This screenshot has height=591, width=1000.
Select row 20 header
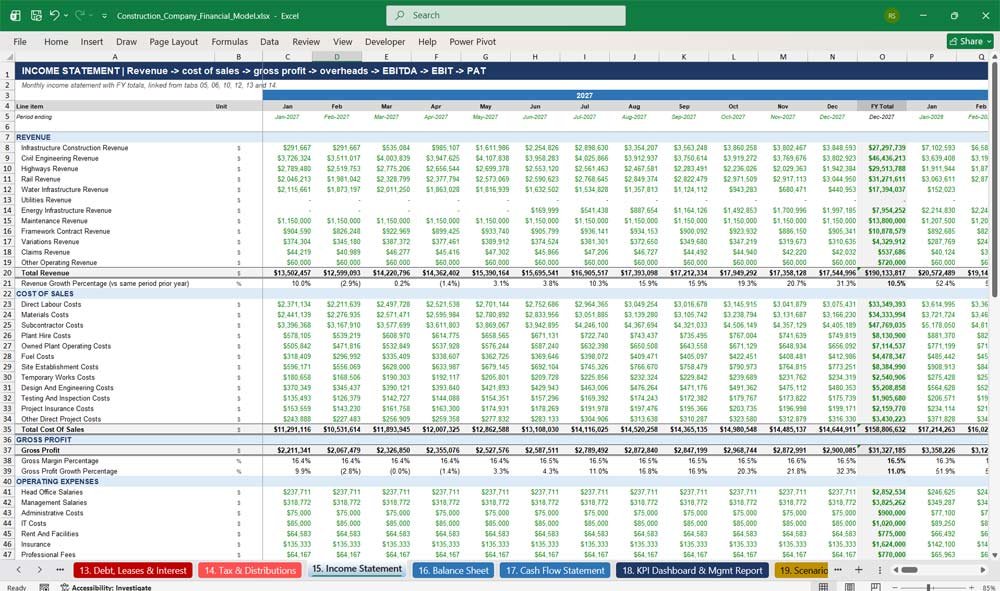[x=7, y=272]
